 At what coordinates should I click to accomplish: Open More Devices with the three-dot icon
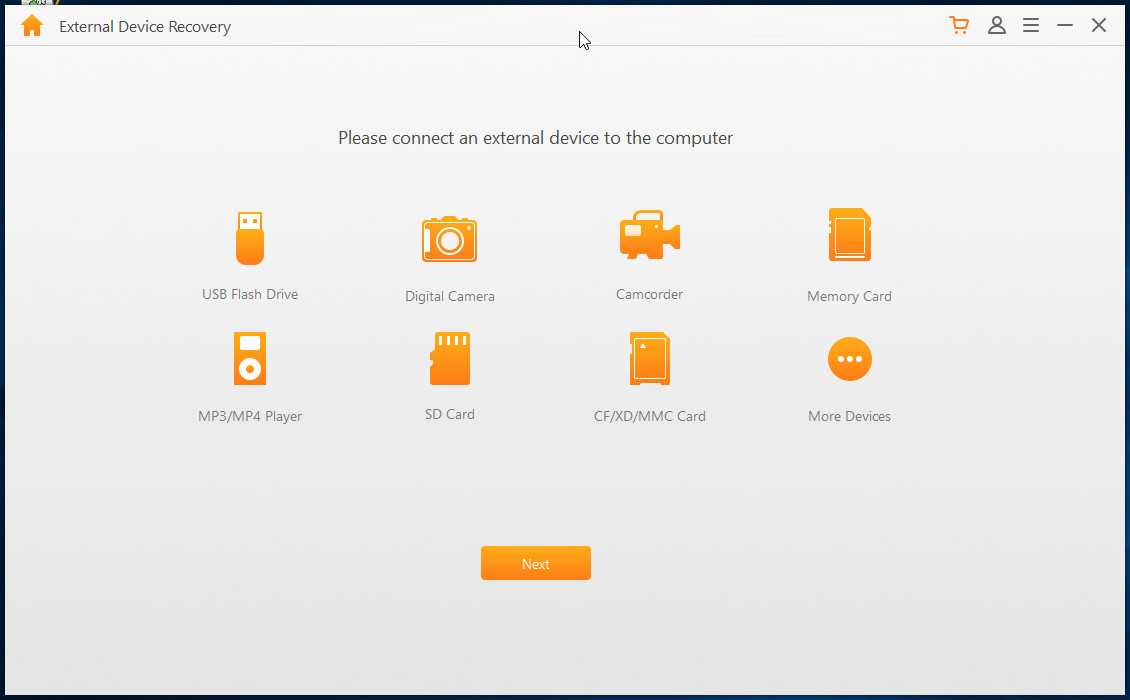849,359
